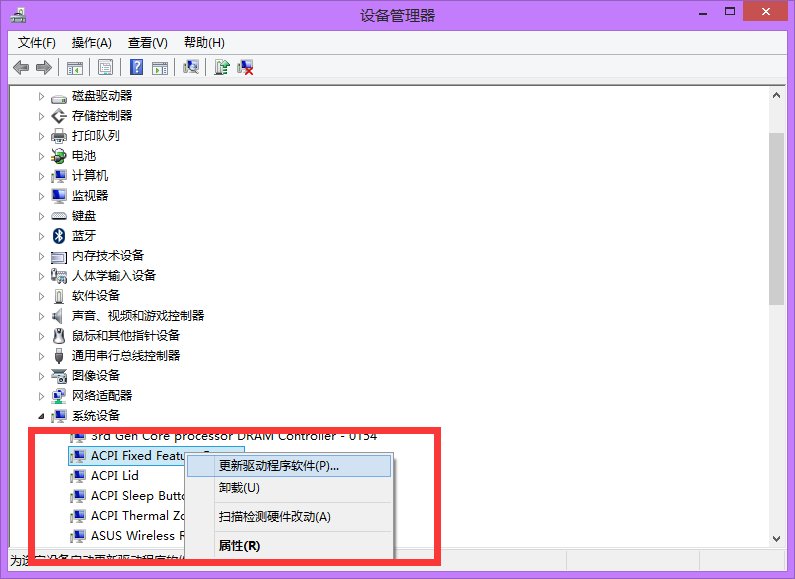Expand the 打印队列 node
The height and width of the screenshot is (579, 795).
(x=41, y=136)
